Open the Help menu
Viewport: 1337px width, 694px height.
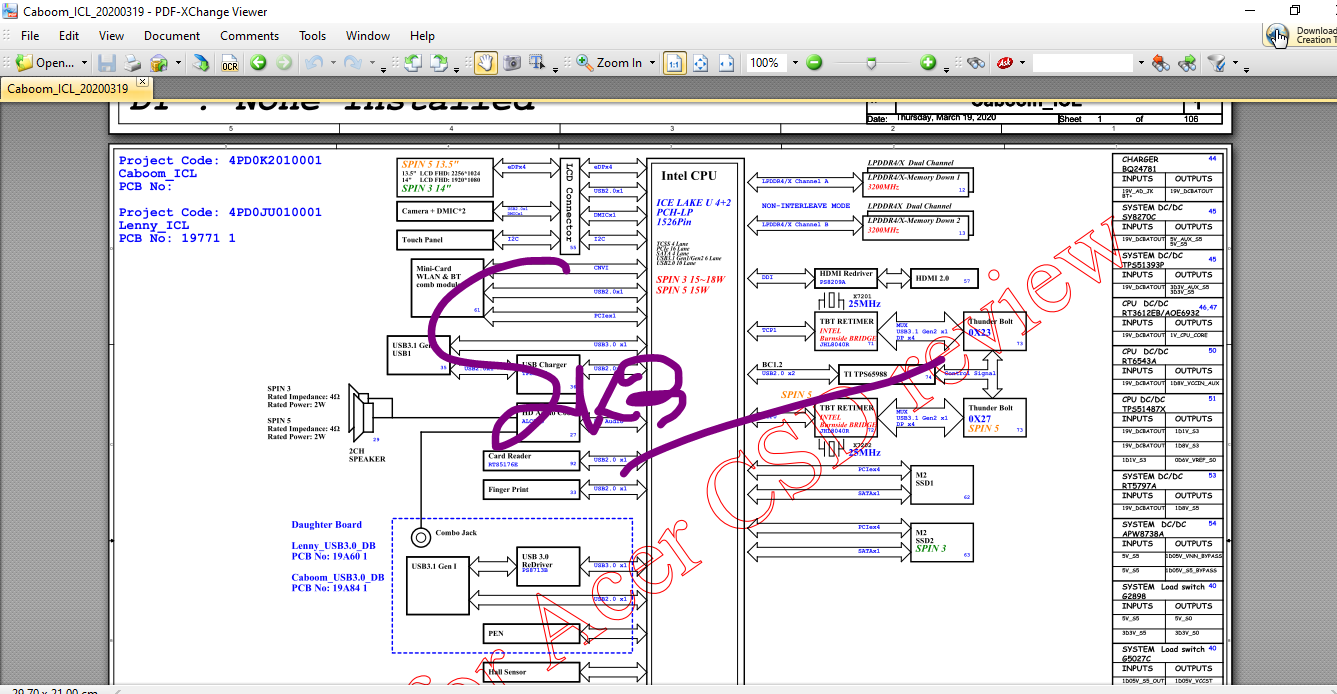pyautogui.click(x=422, y=35)
